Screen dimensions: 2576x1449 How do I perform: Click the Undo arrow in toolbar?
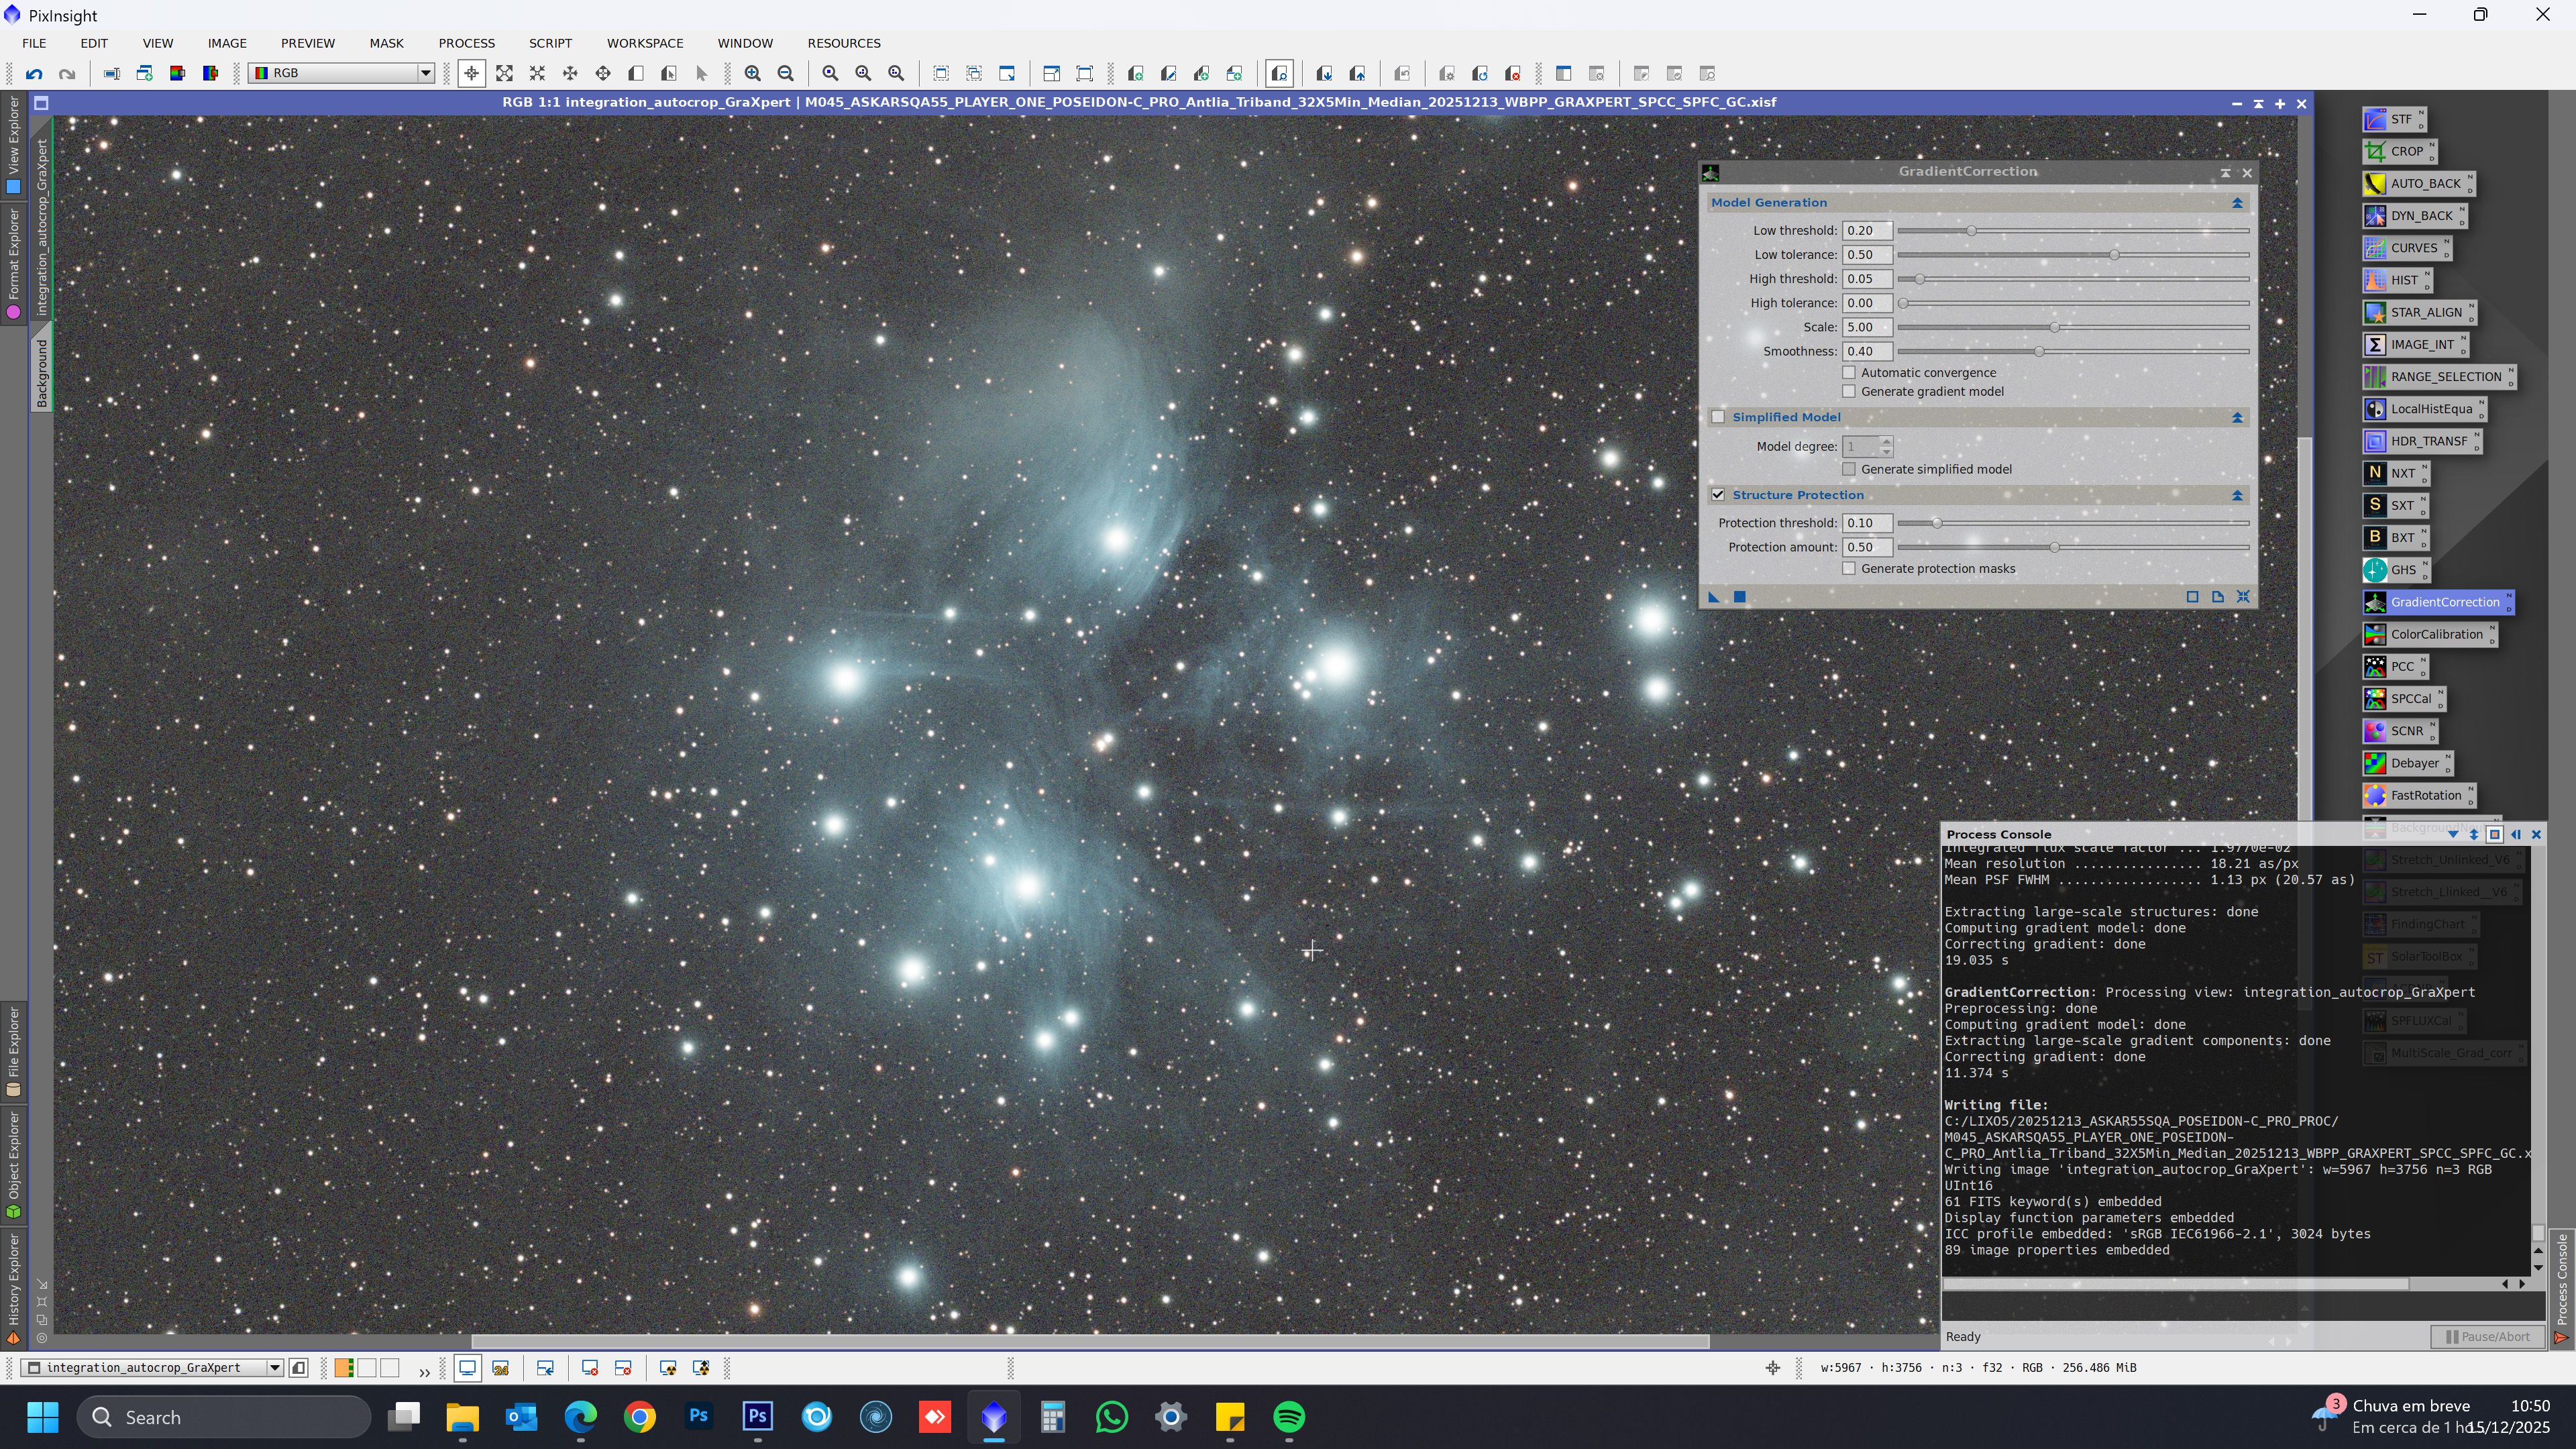[34, 73]
